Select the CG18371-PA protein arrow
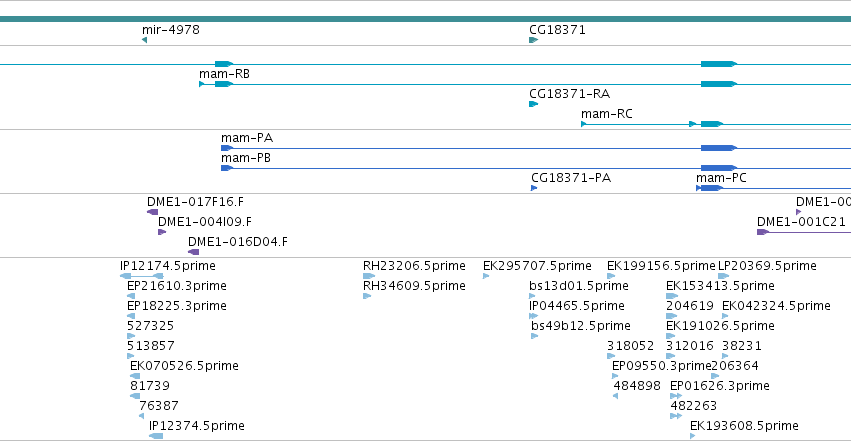Viewport: 851px width, 441px height. pos(534,188)
